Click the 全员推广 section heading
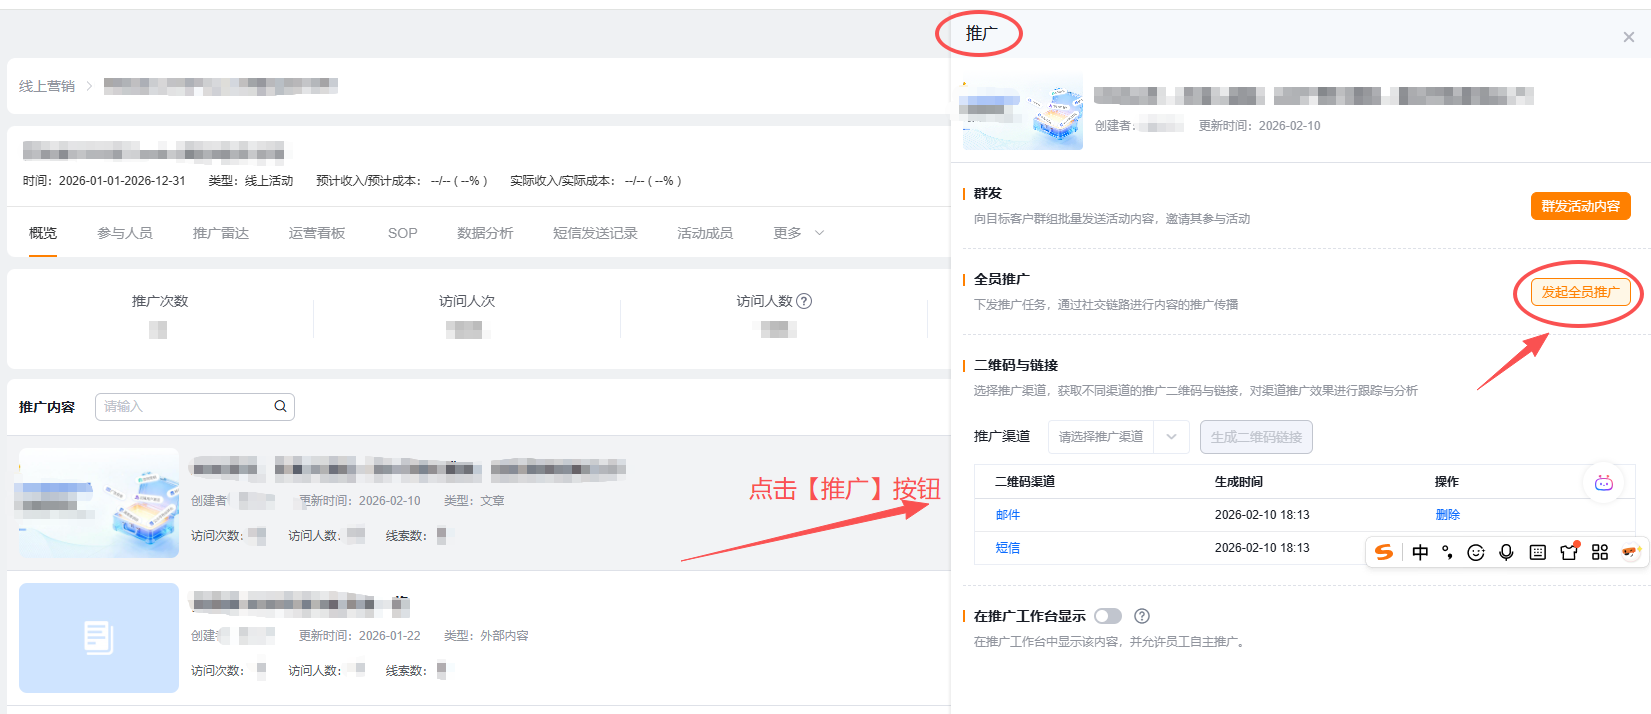This screenshot has height=714, width=1651. tap(1002, 279)
